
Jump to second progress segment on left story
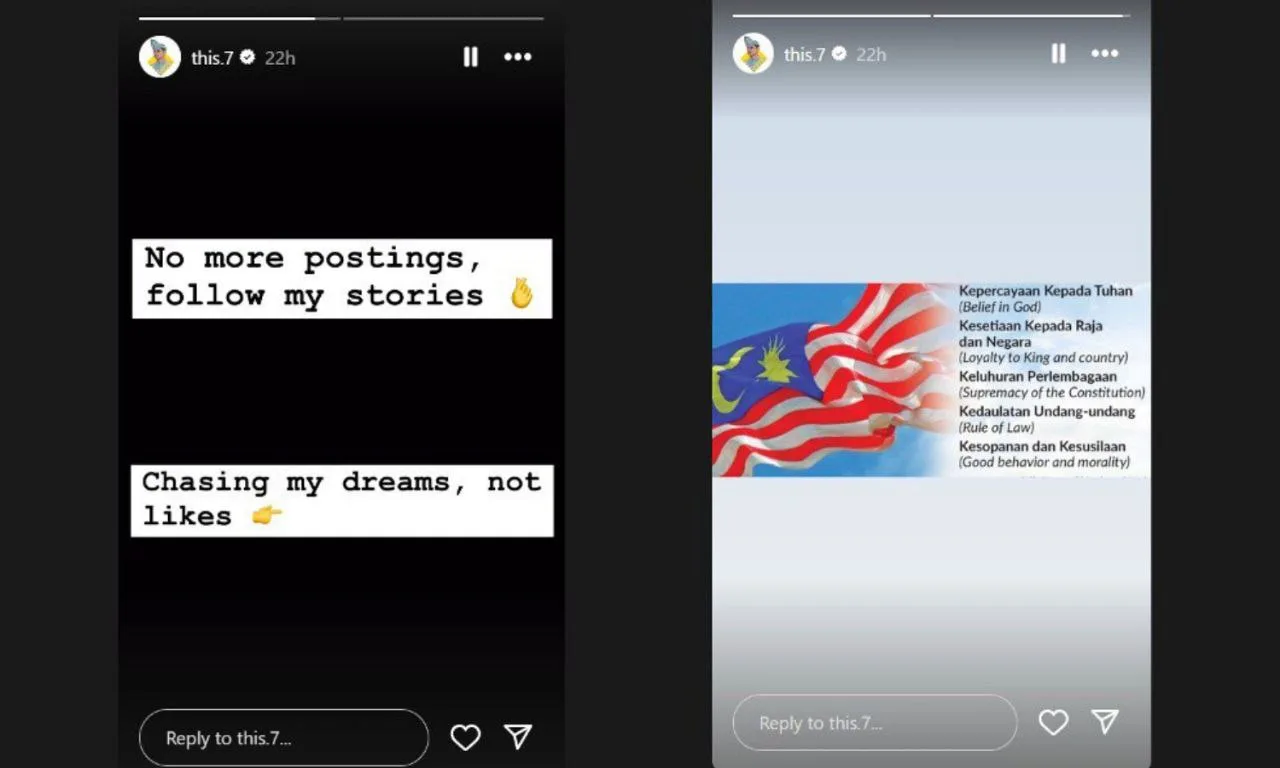pyautogui.click(x=444, y=18)
